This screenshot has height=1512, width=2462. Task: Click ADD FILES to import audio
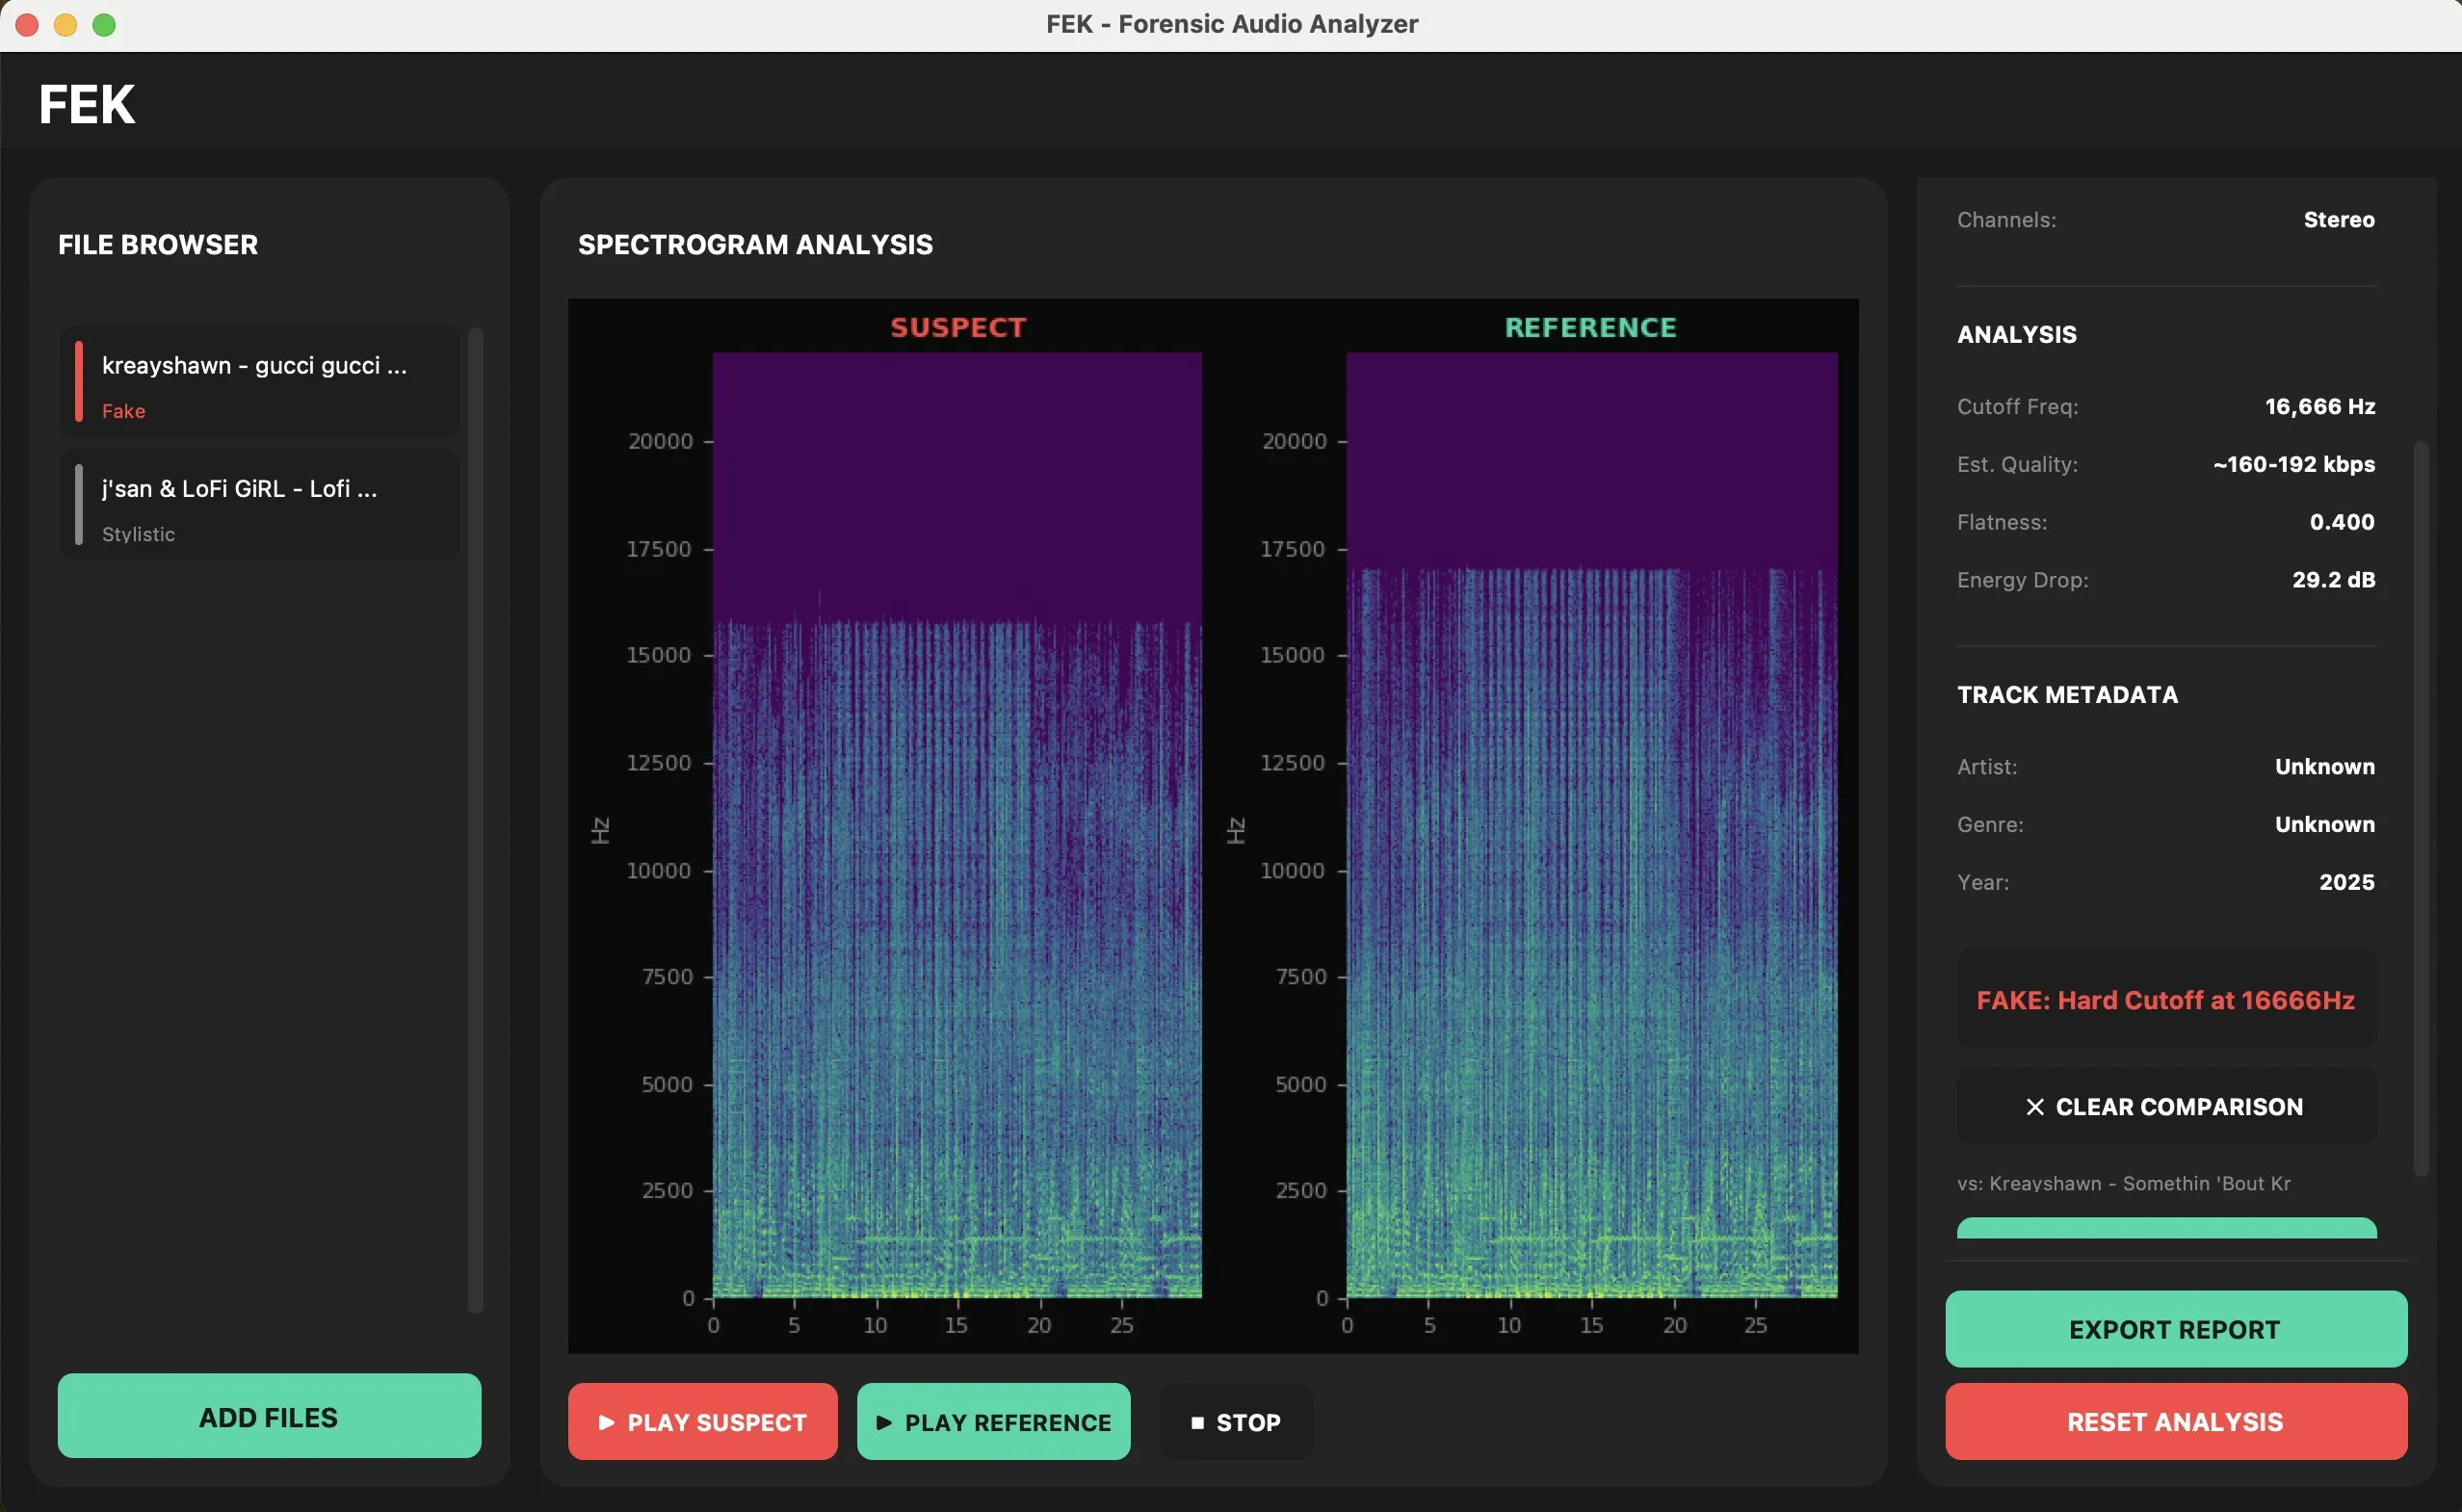coord(268,1417)
